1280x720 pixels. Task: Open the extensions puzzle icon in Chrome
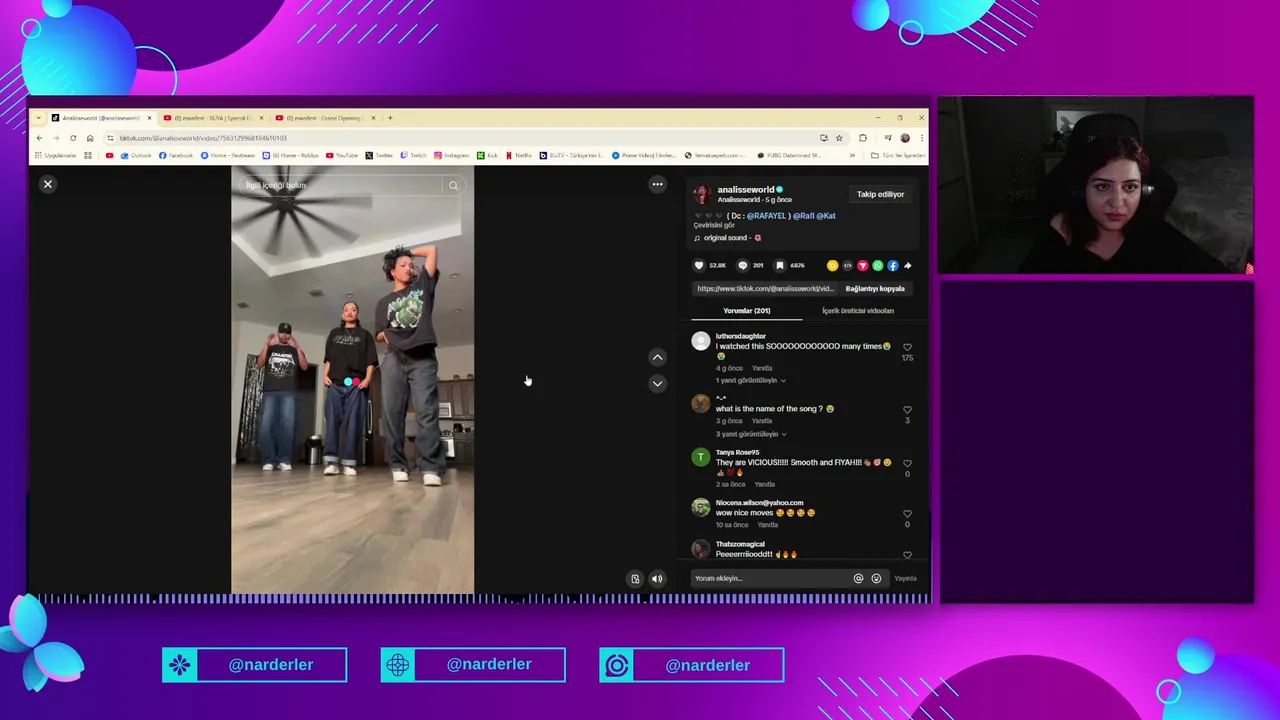click(x=863, y=138)
